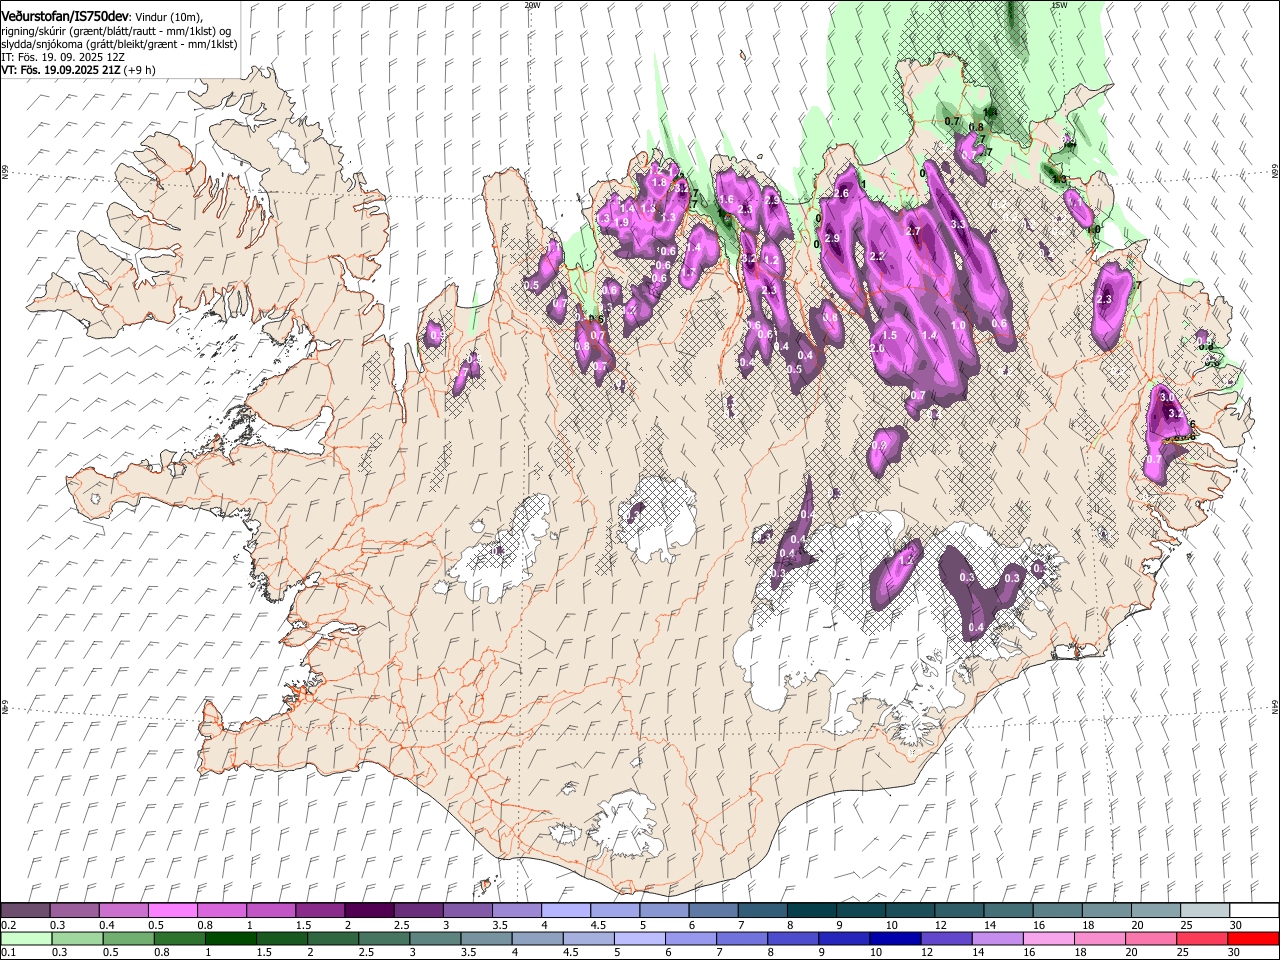Click the palest green 0.1–0.3 swatch, lower scale

click(28, 938)
